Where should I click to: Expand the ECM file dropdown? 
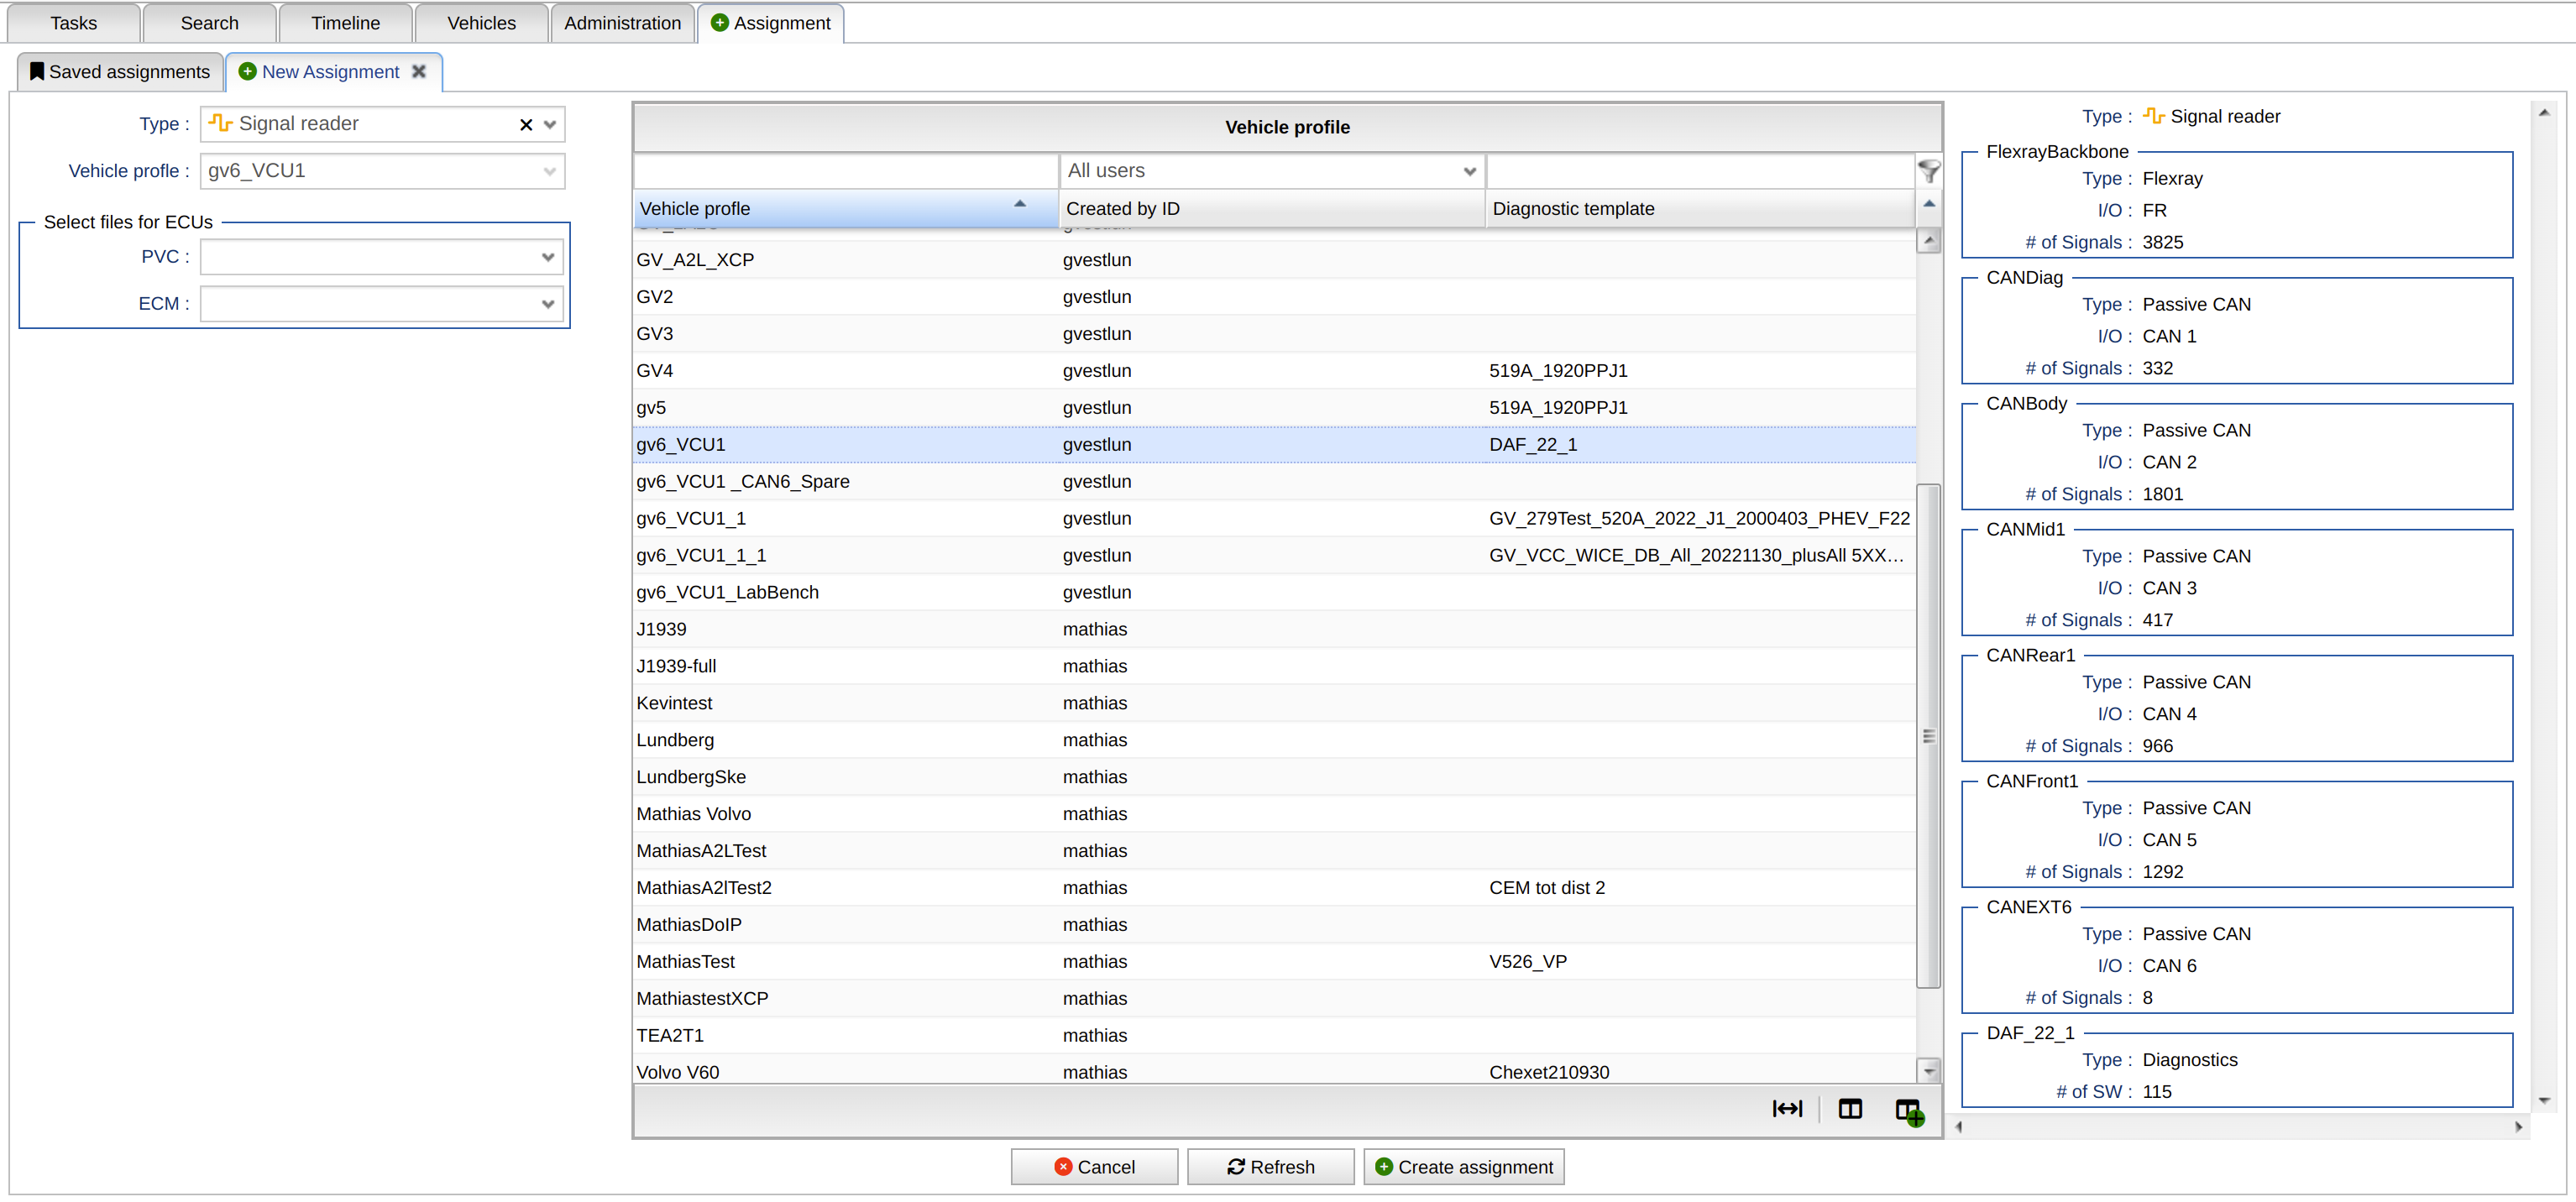point(547,304)
